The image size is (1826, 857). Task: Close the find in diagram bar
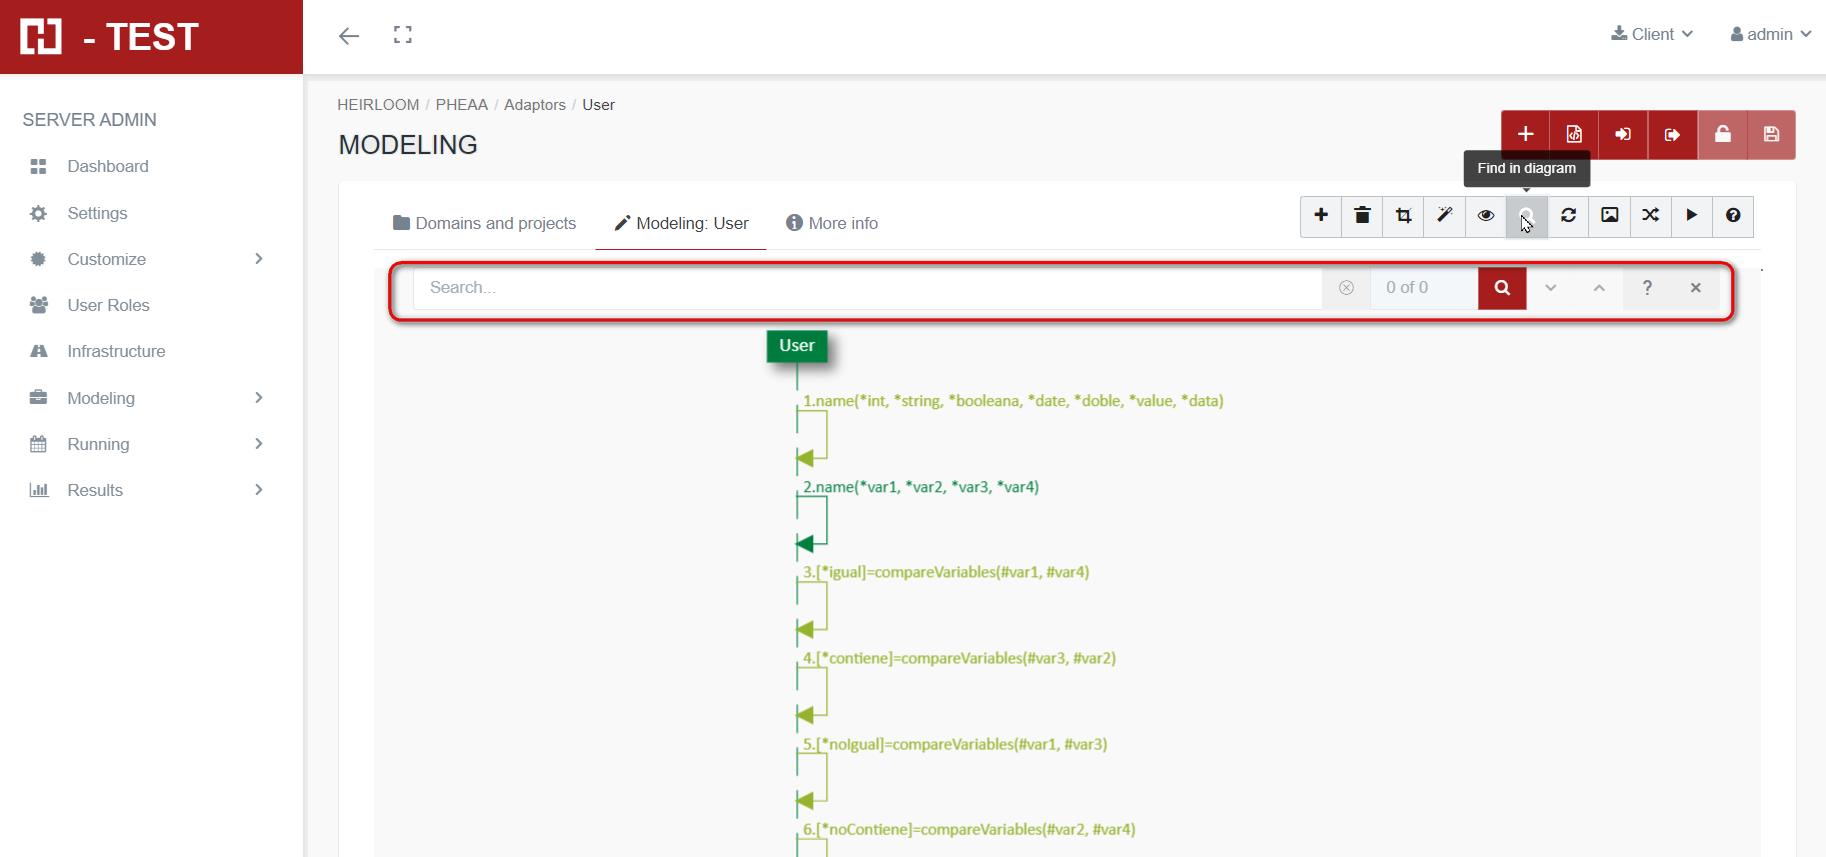tap(1695, 288)
